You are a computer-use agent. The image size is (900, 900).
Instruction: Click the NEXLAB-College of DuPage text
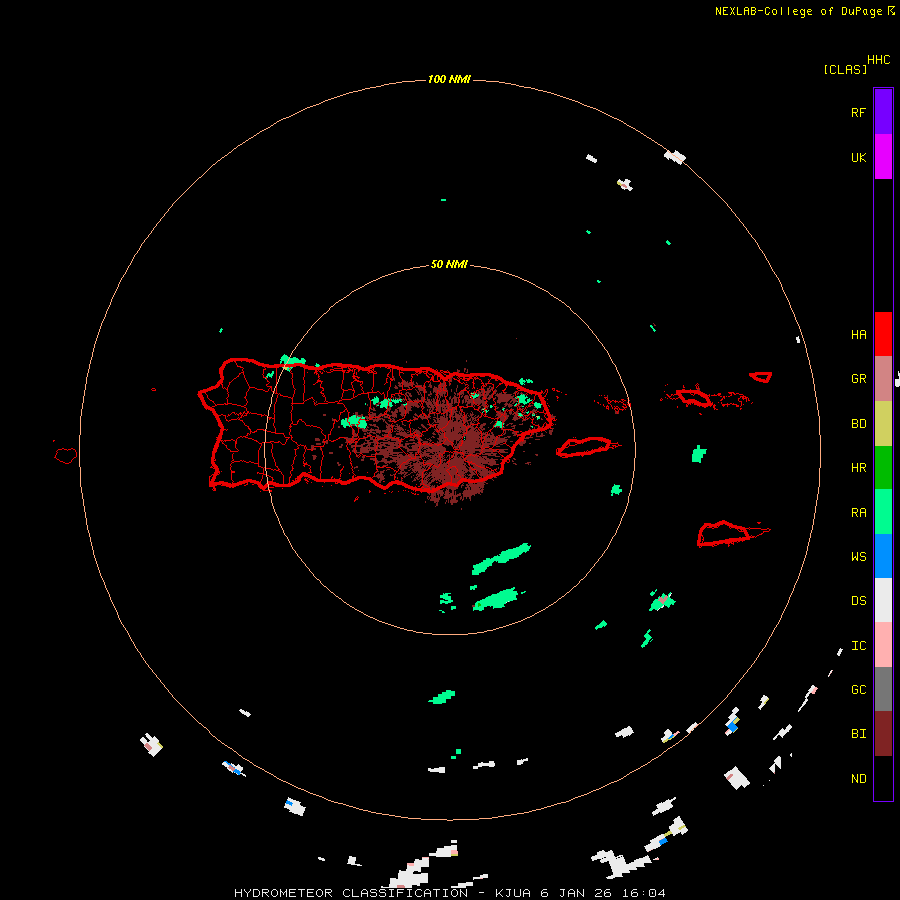(x=798, y=11)
